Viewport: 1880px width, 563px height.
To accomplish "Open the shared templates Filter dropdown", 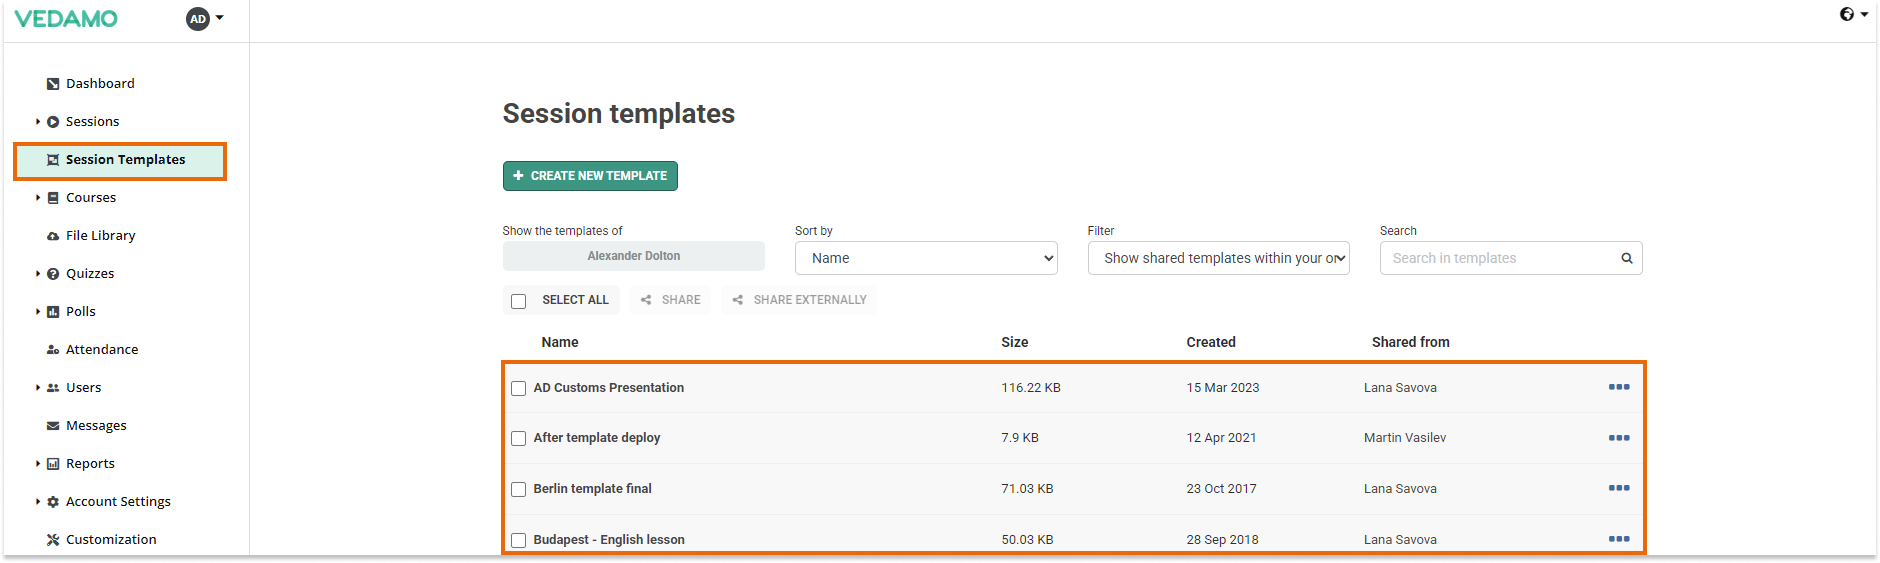I will coord(1218,258).
